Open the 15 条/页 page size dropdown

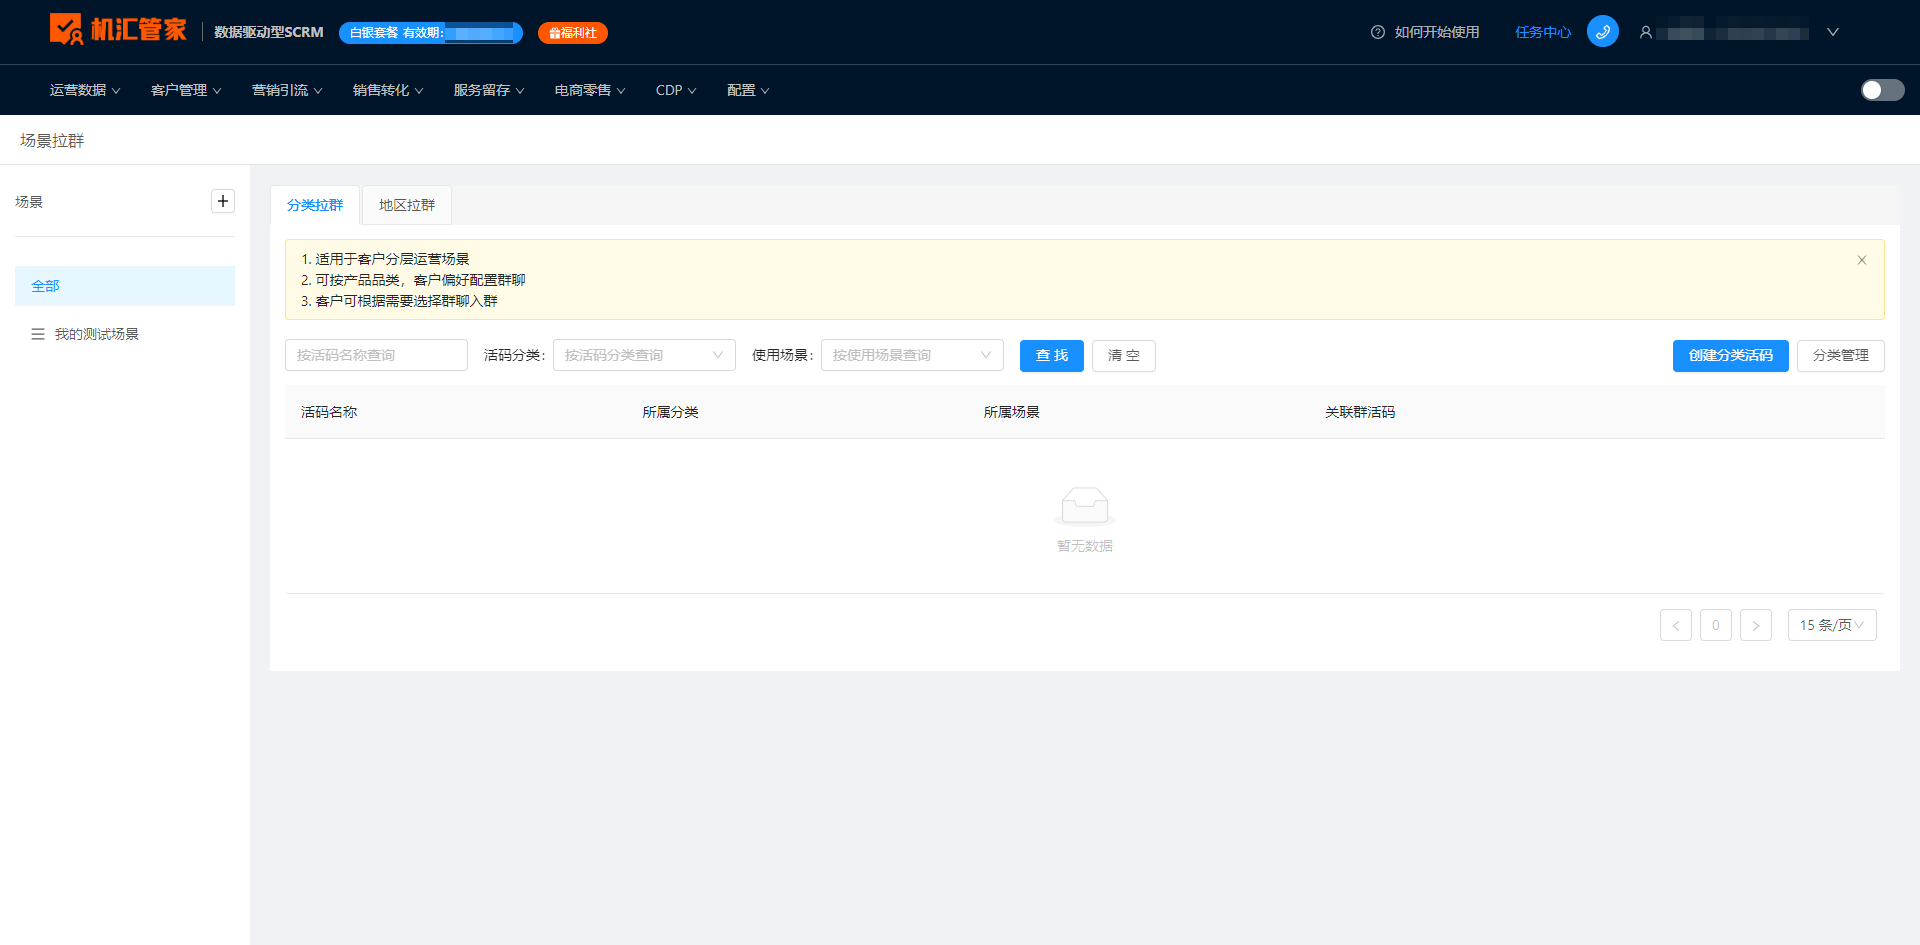click(1832, 625)
